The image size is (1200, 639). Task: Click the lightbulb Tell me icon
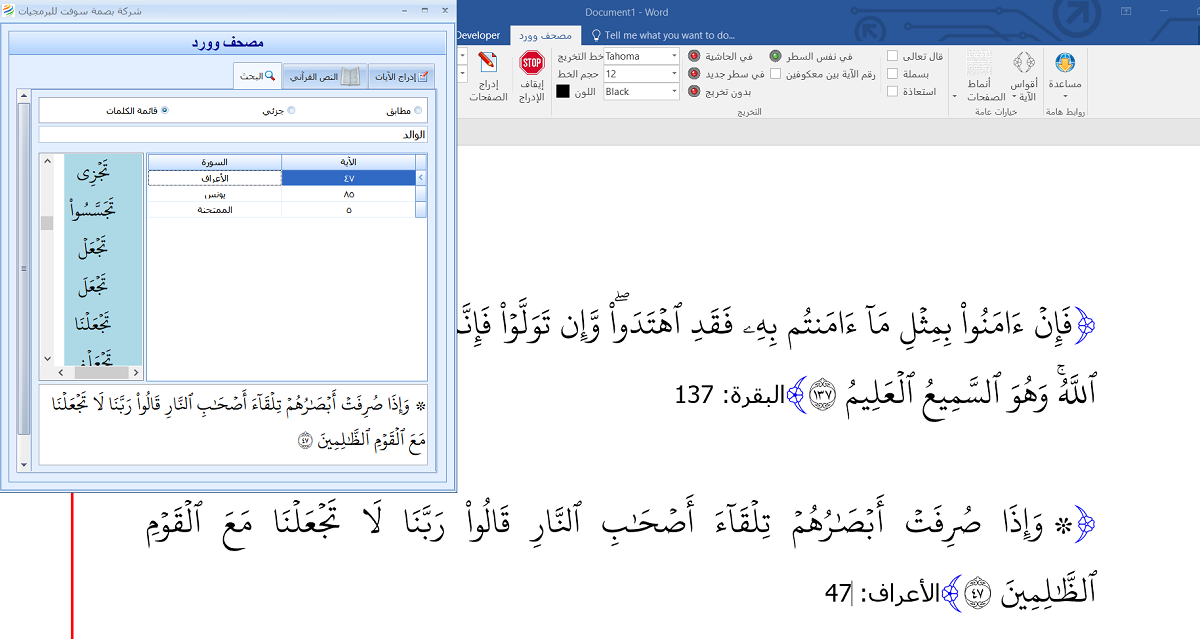click(595, 35)
